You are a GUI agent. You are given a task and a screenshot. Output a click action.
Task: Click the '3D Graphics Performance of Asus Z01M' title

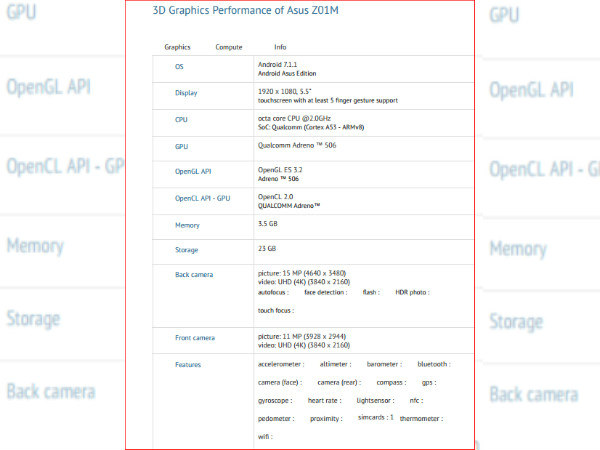(245, 10)
